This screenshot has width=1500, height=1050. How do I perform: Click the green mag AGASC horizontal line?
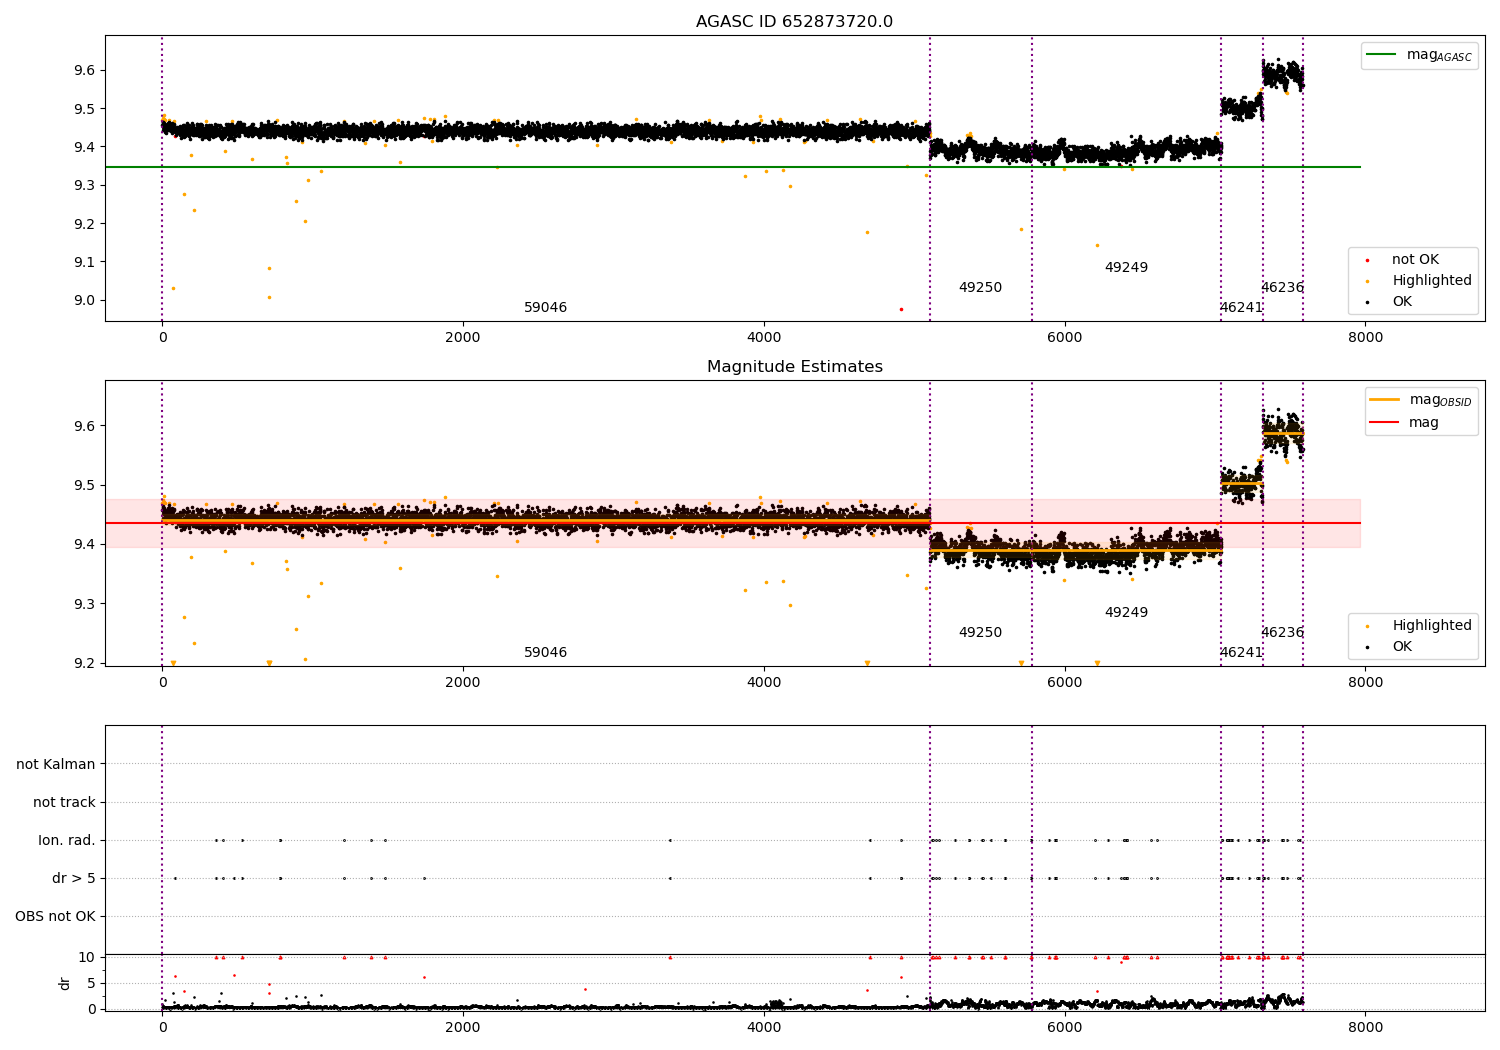tap(733, 167)
